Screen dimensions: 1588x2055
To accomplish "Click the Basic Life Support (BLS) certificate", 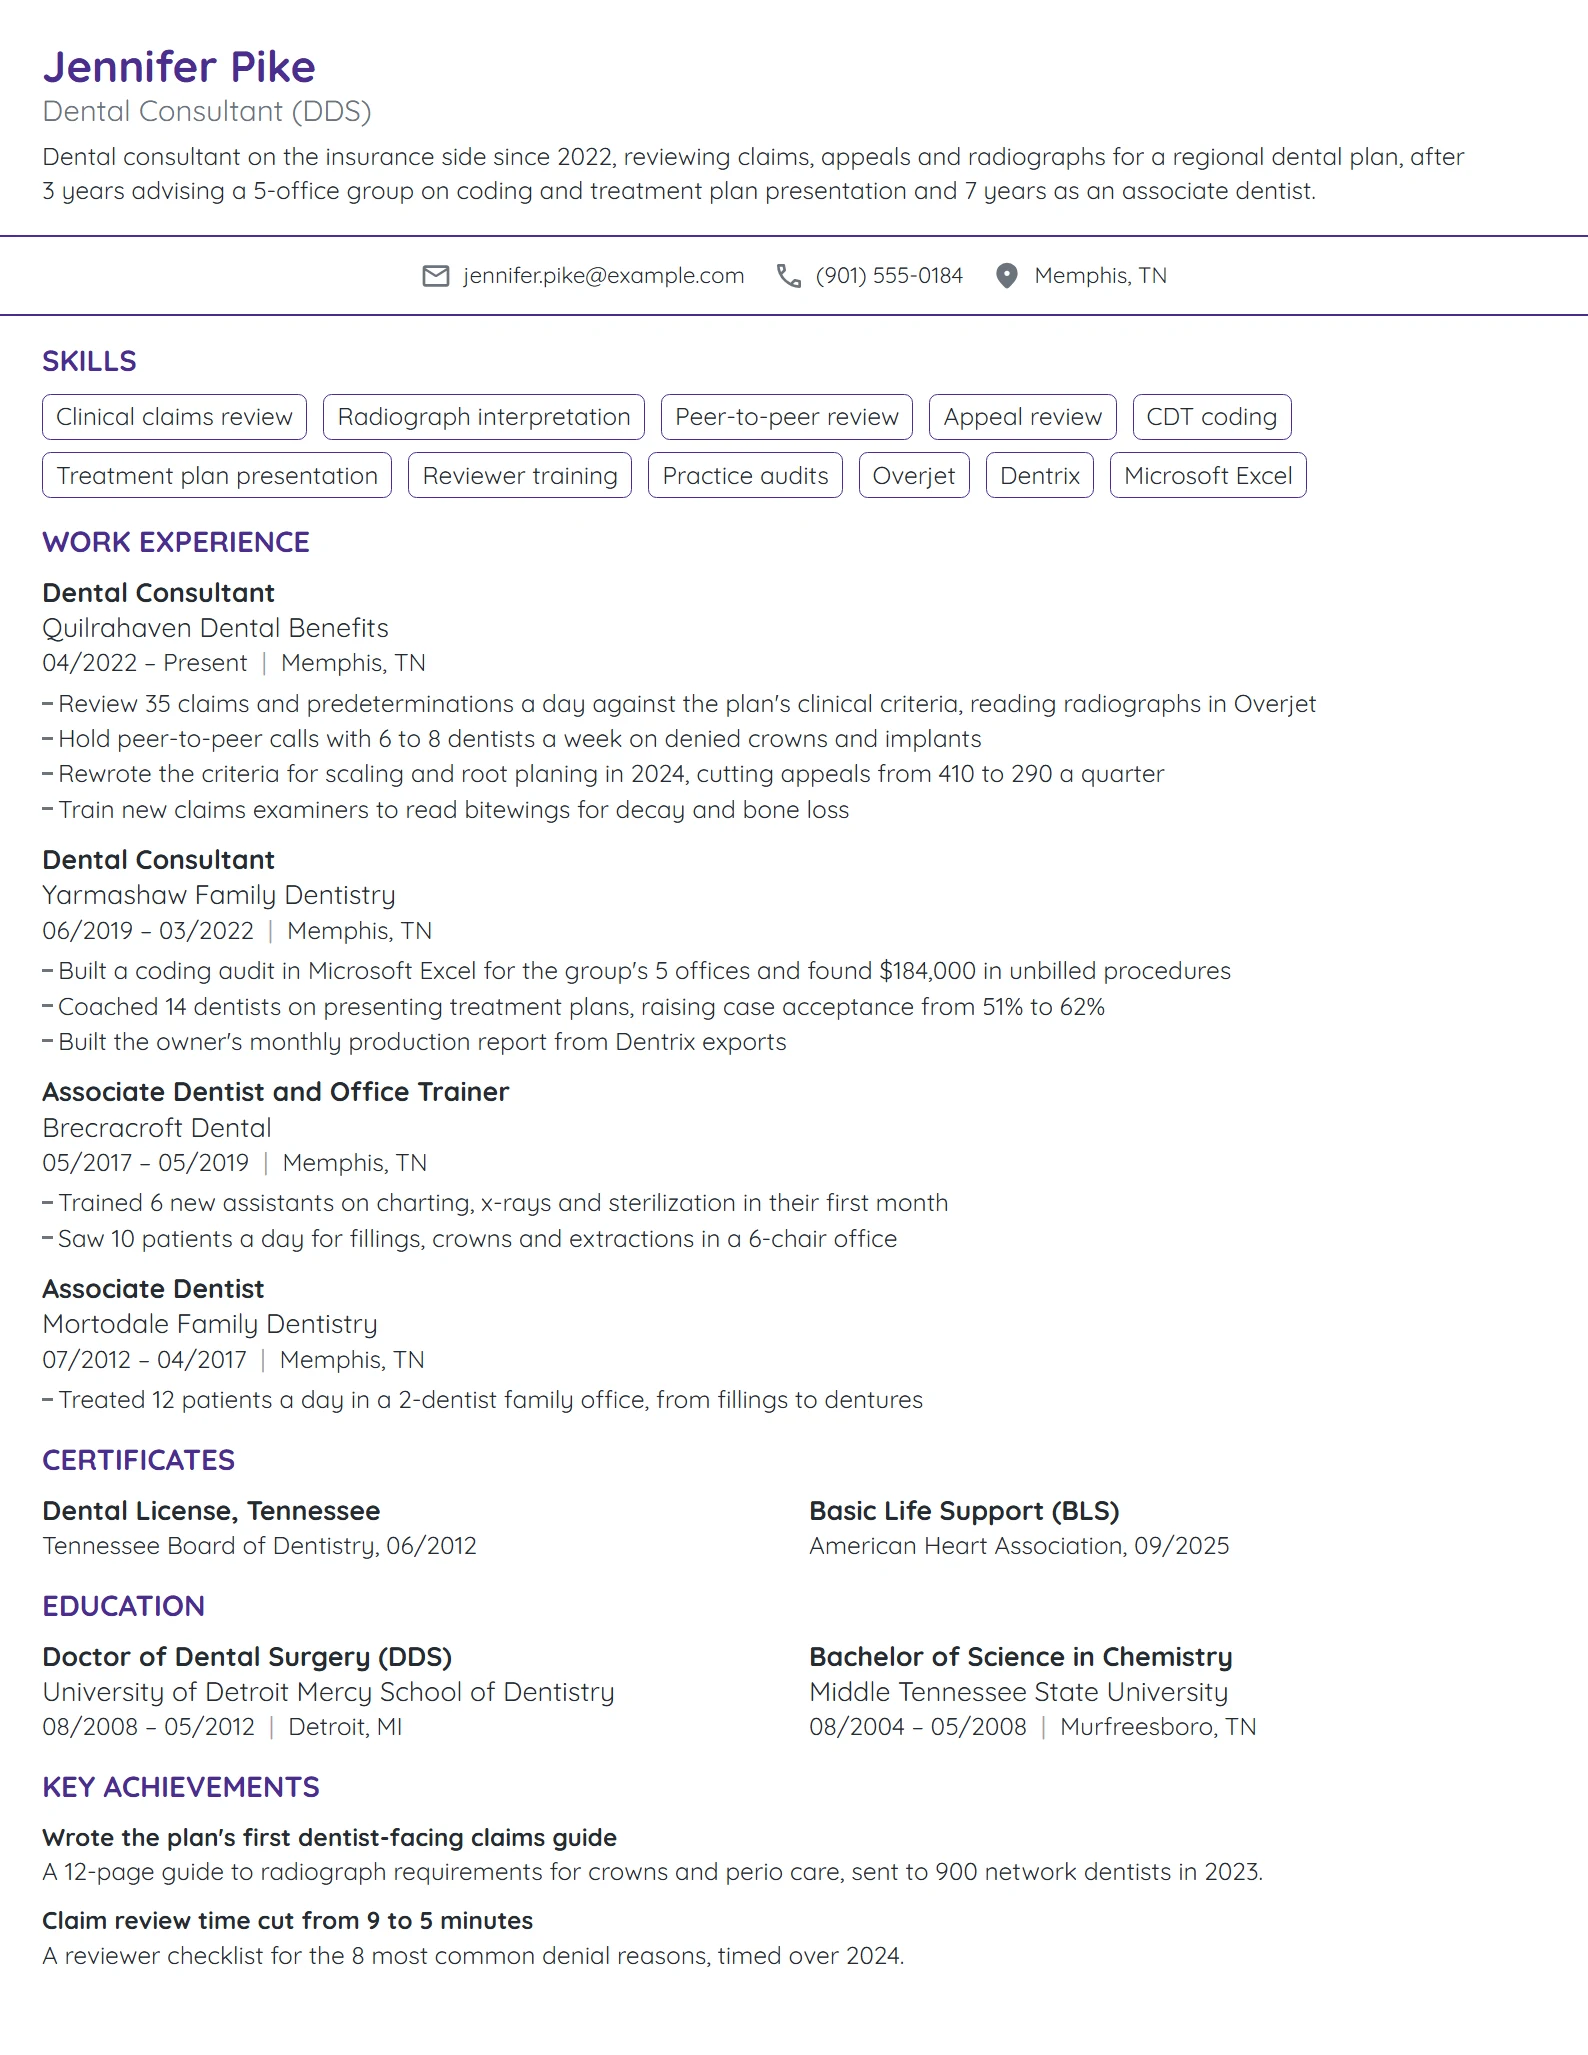I will [965, 1511].
